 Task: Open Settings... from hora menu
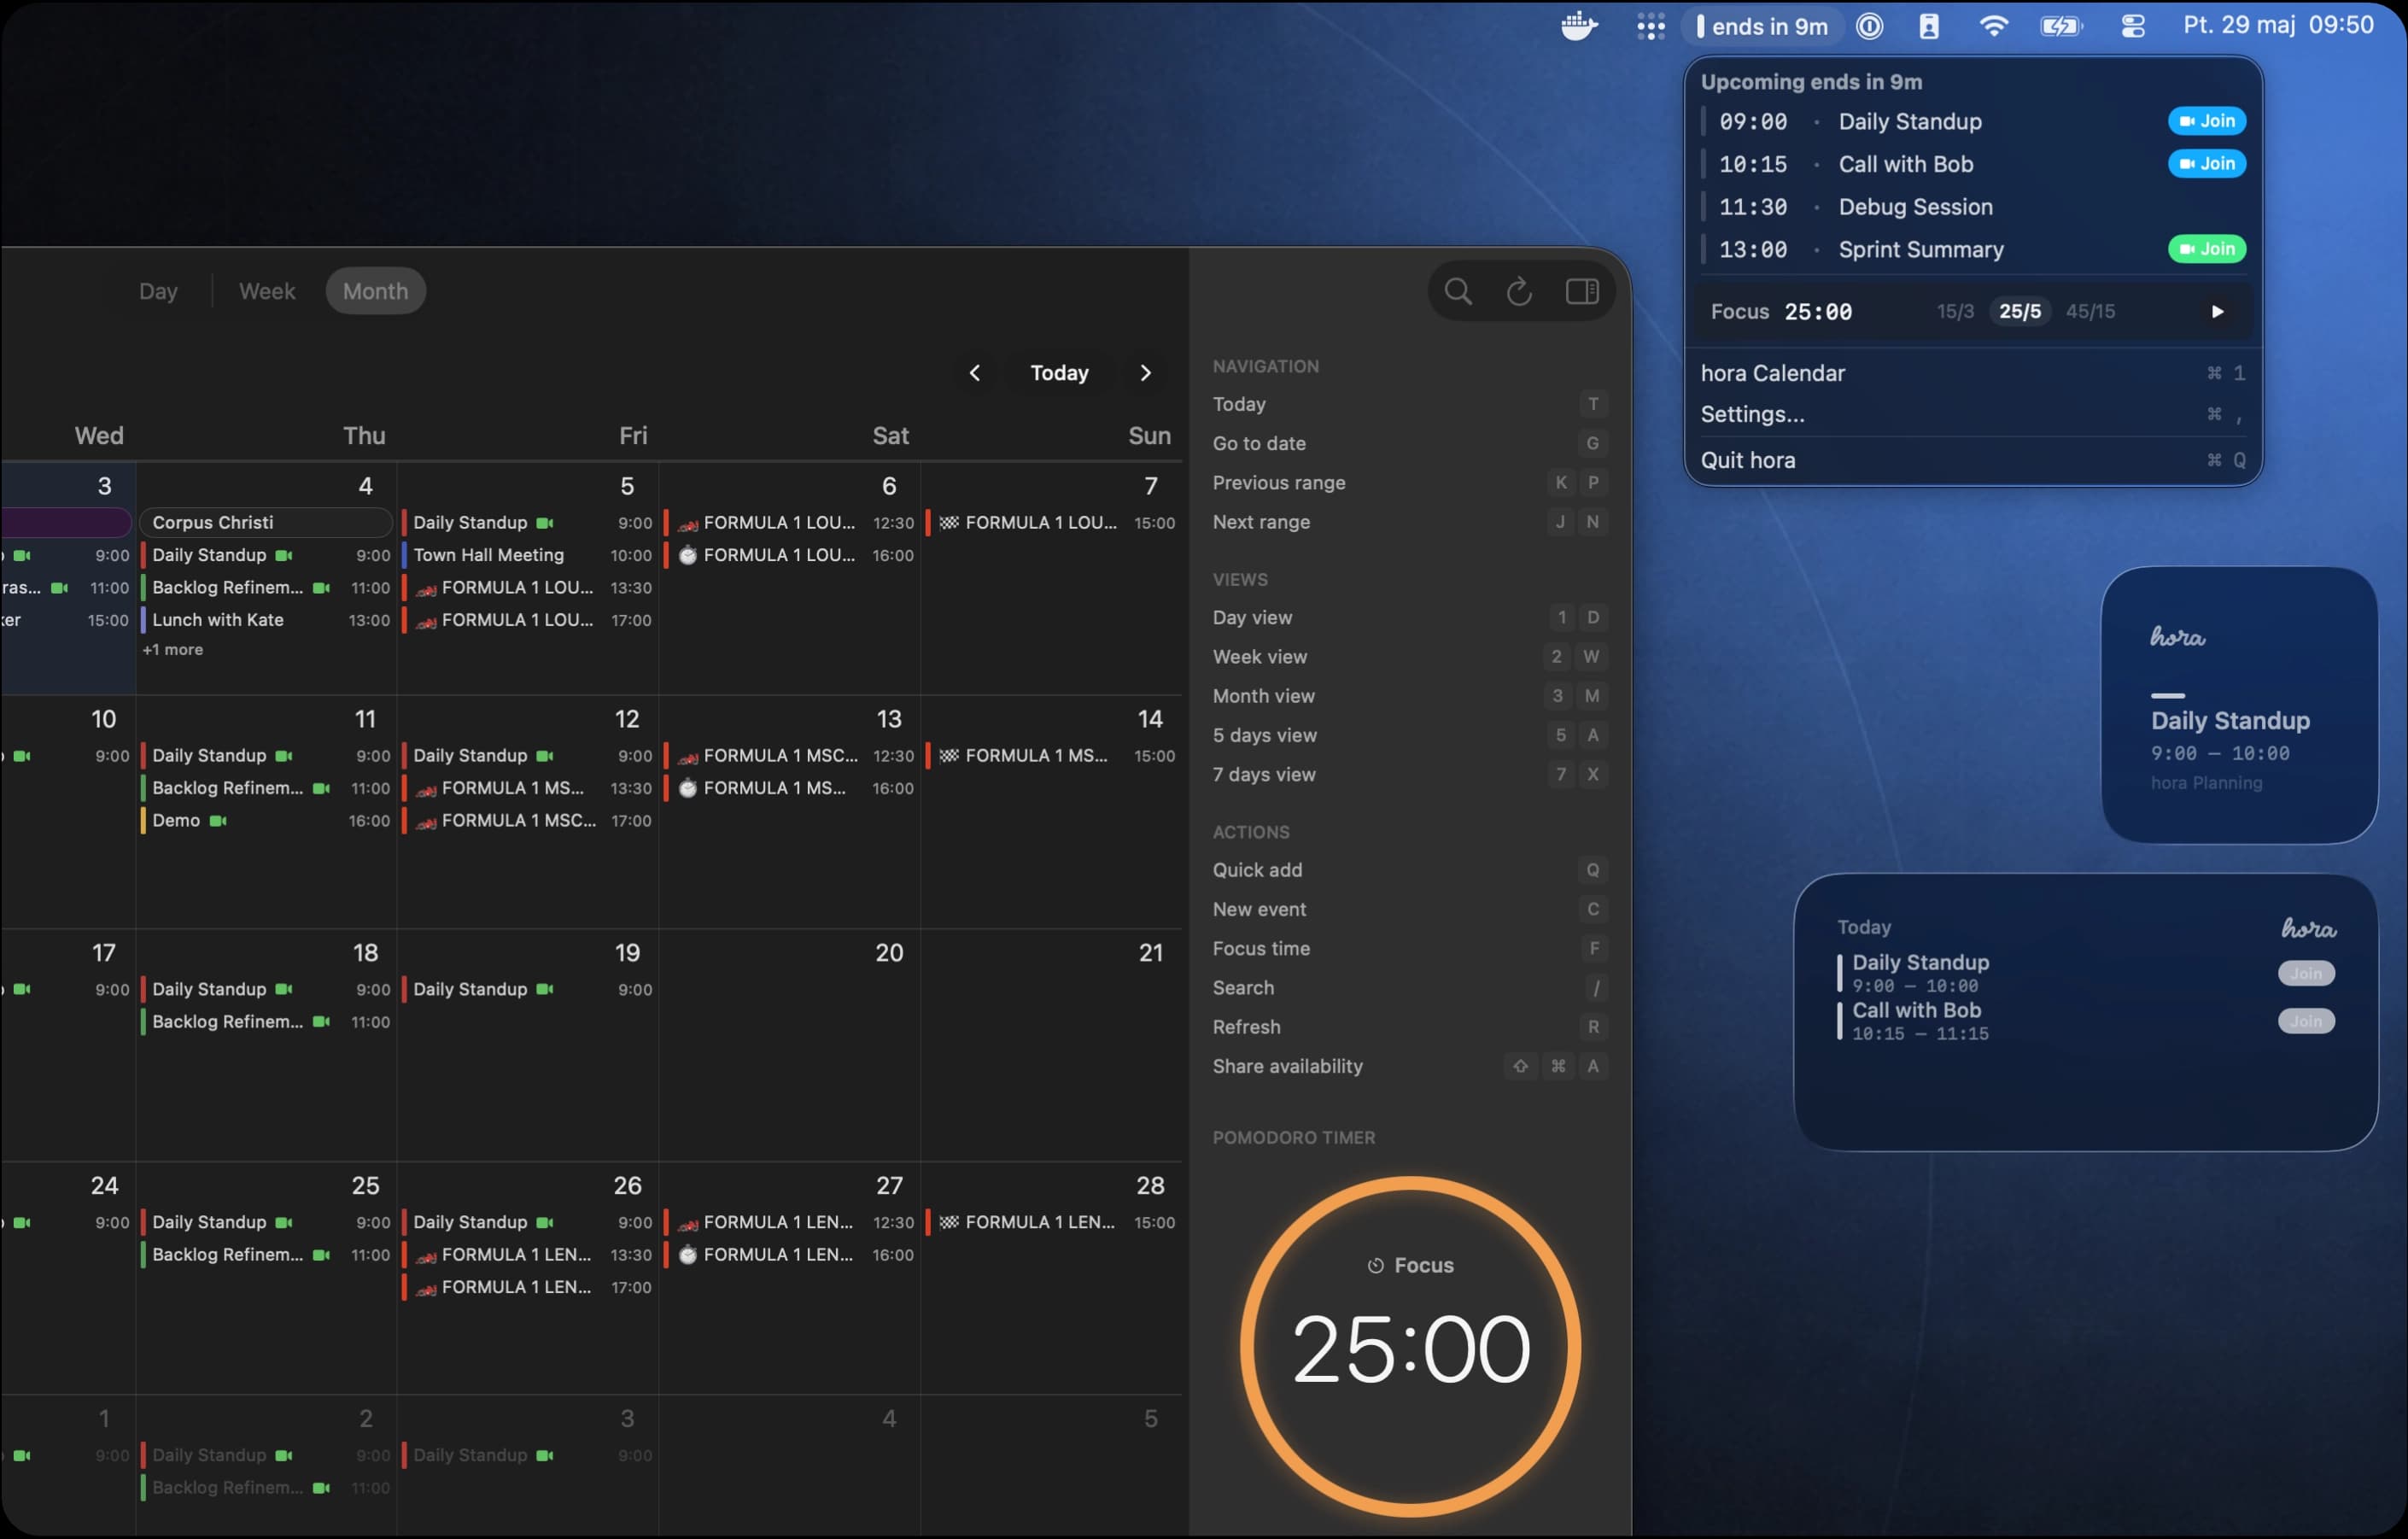click(1972, 414)
